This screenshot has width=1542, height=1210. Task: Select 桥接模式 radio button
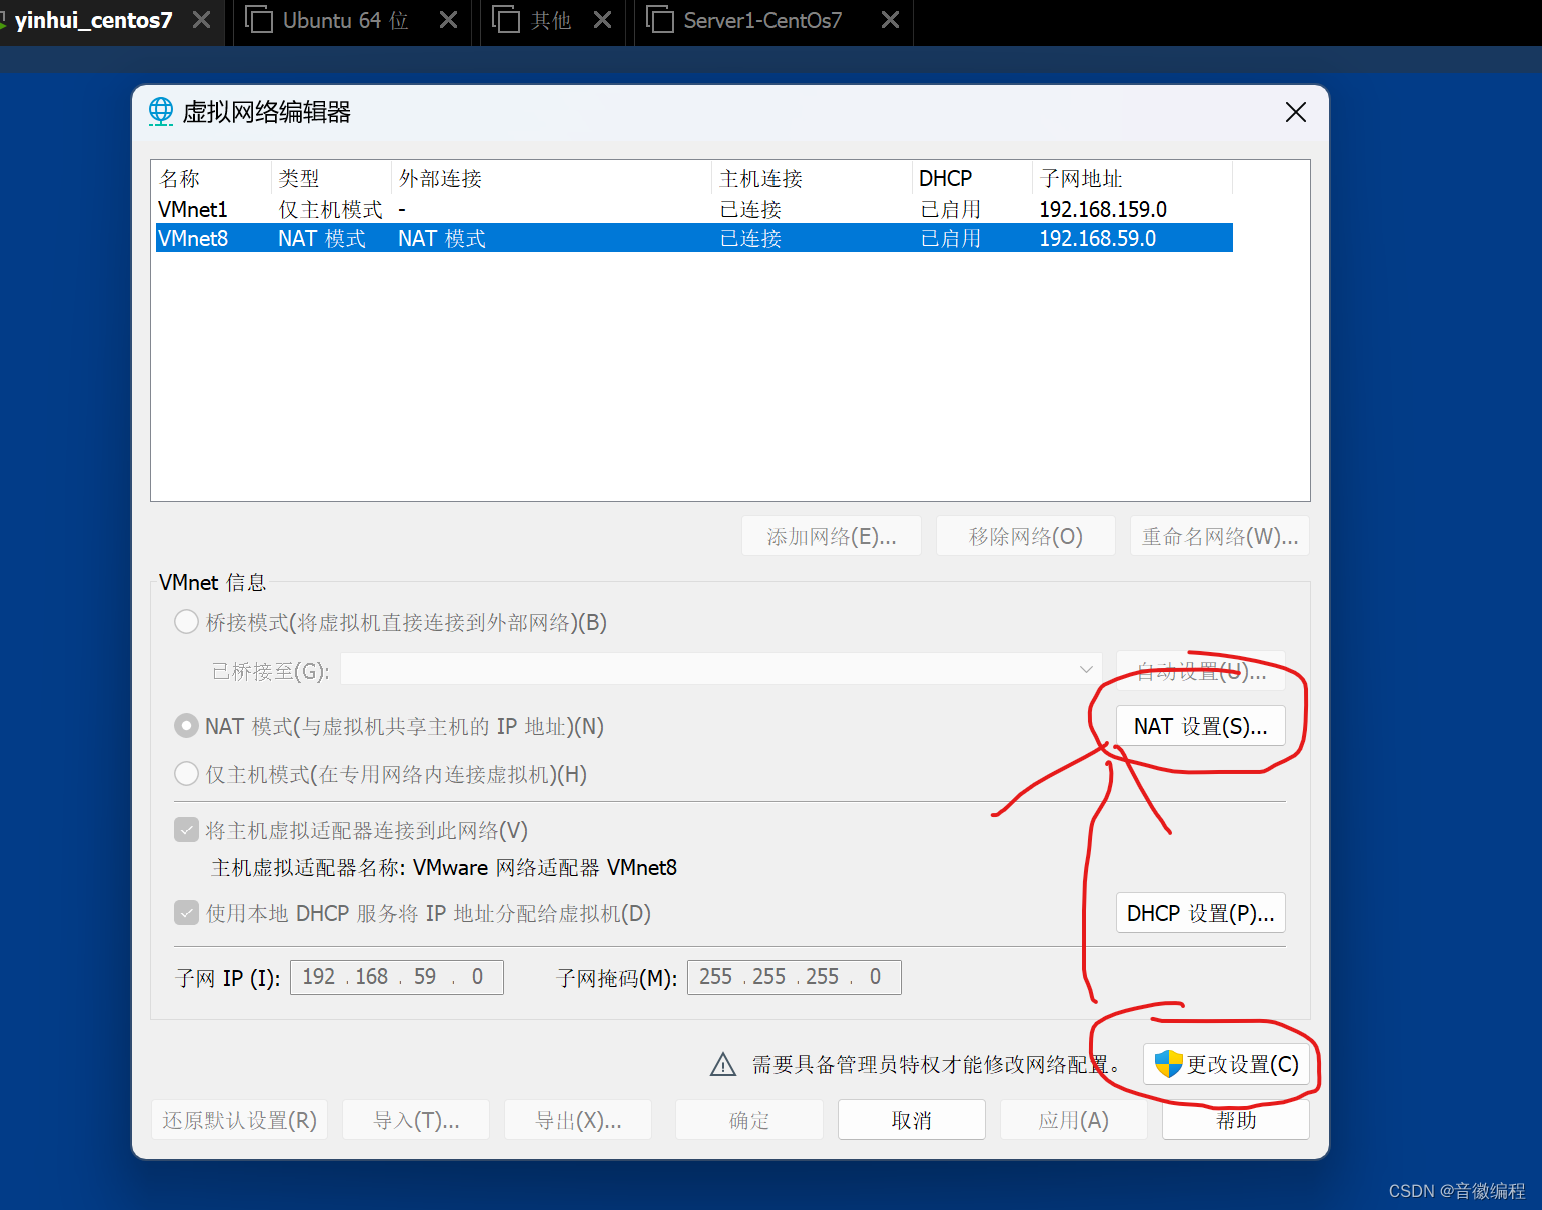[186, 622]
